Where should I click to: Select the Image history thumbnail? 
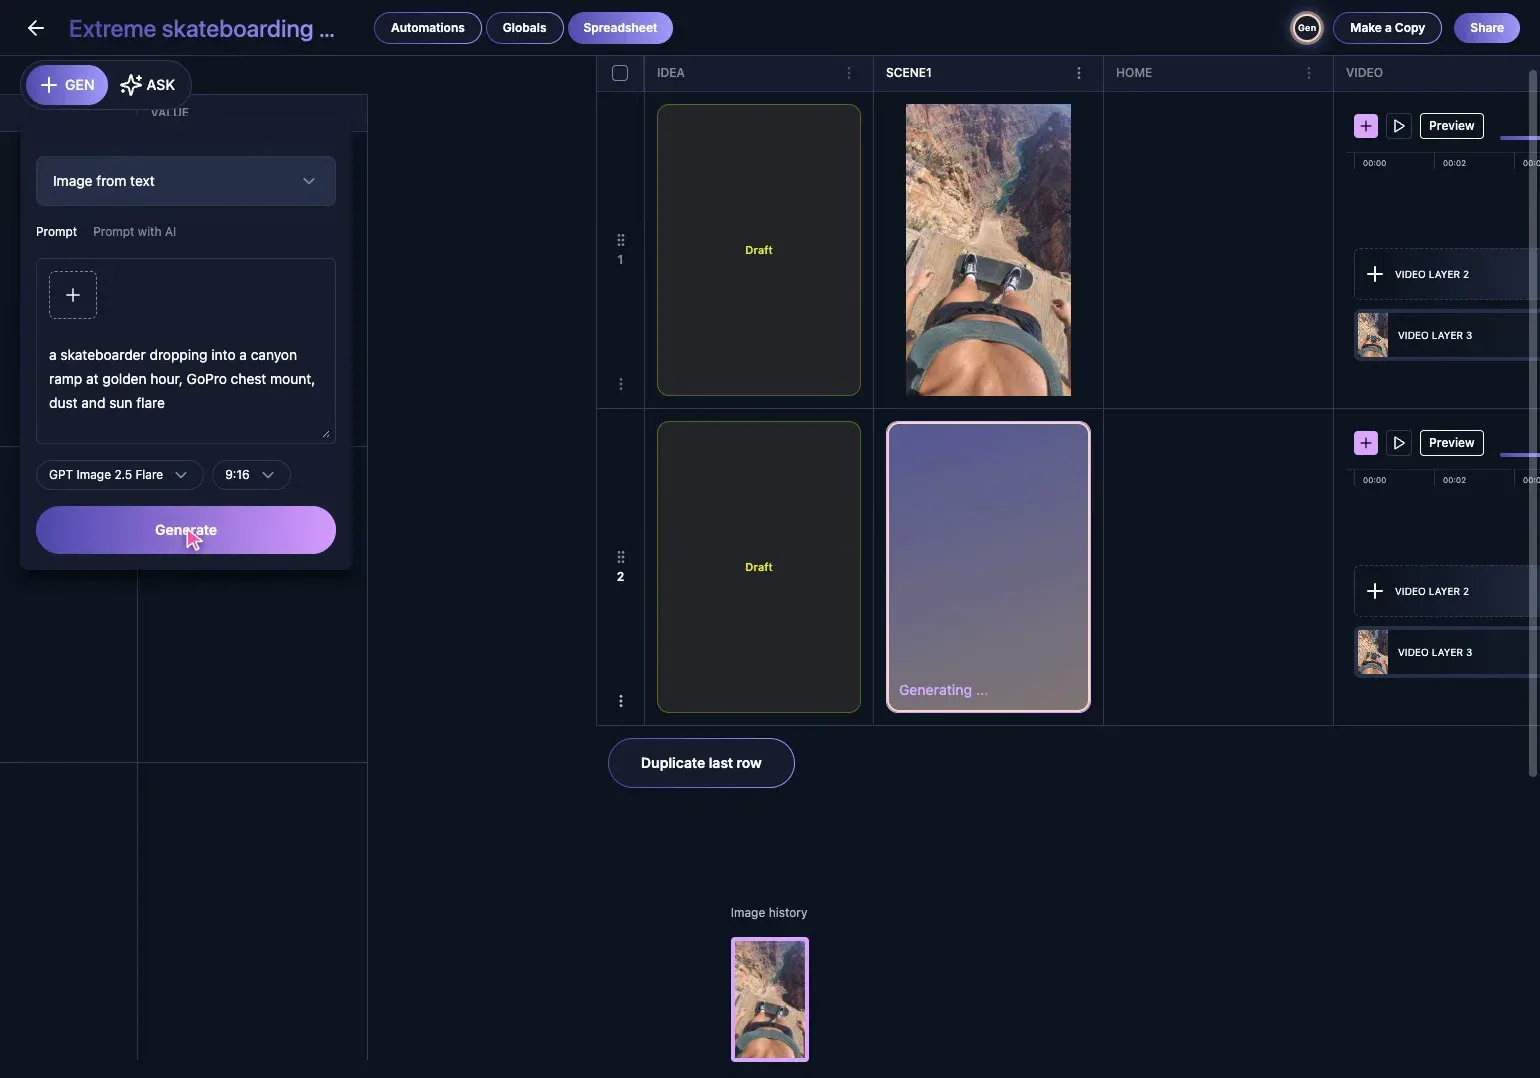770,999
